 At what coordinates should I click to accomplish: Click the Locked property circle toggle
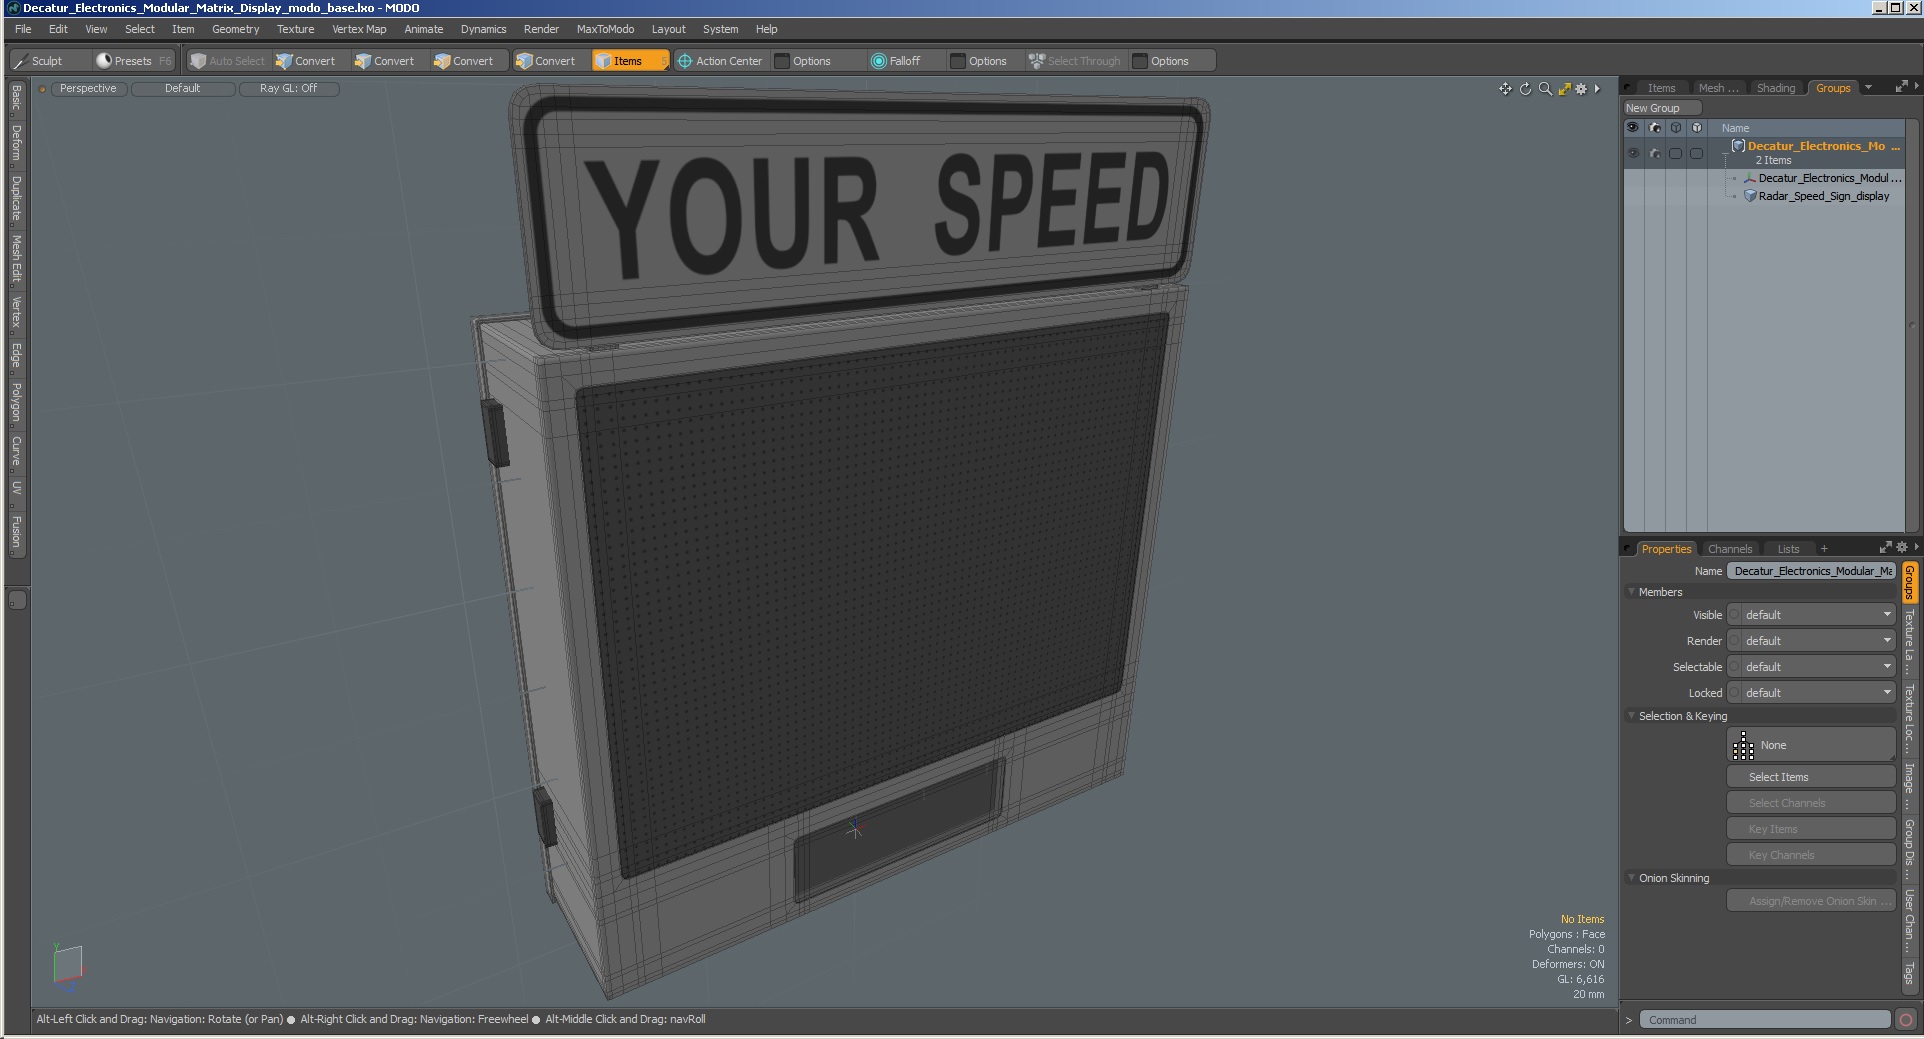coord(1735,693)
